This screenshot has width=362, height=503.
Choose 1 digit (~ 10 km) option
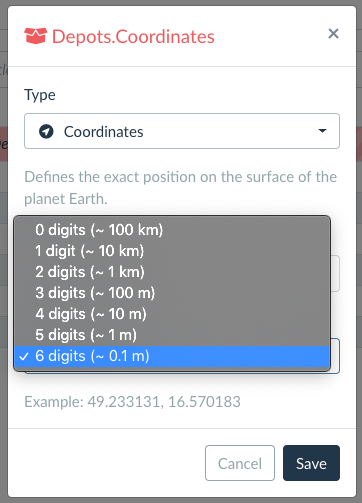pyautogui.click(x=172, y=251)
